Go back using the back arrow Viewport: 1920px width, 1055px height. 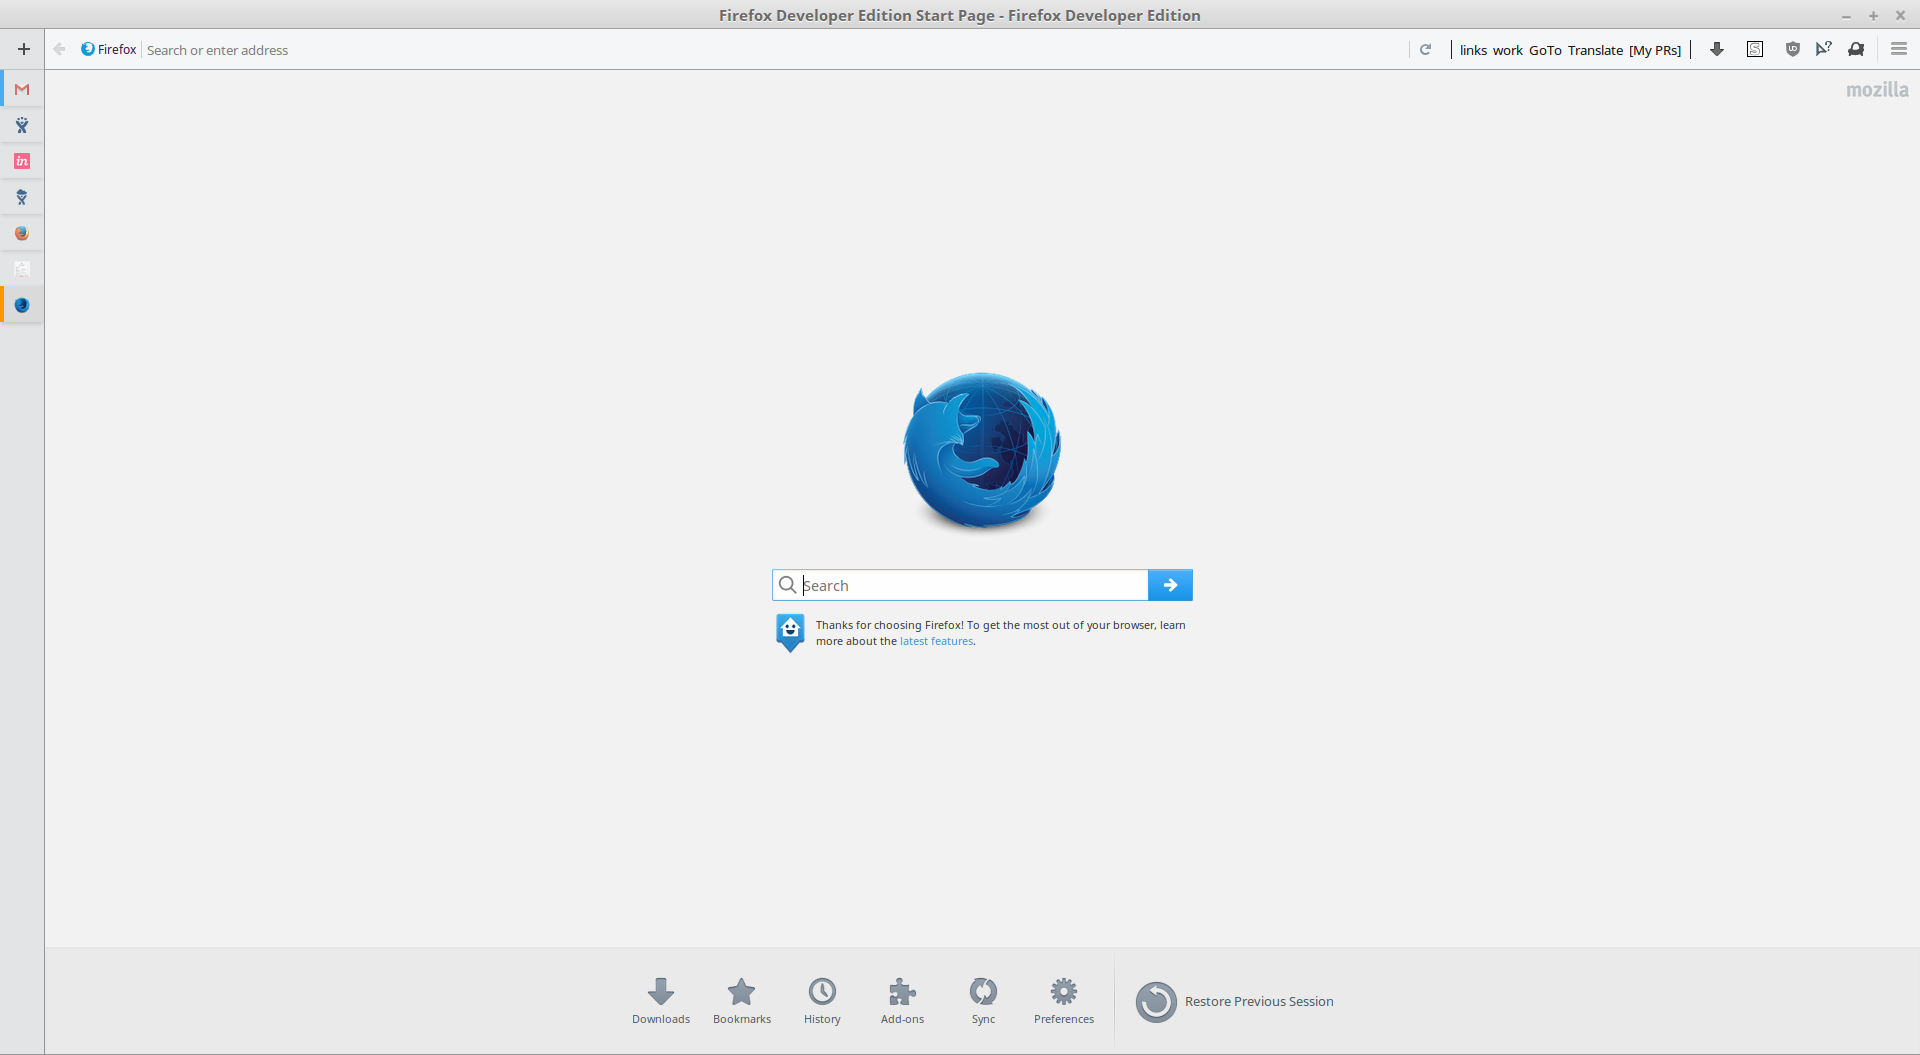pos(59,49)
